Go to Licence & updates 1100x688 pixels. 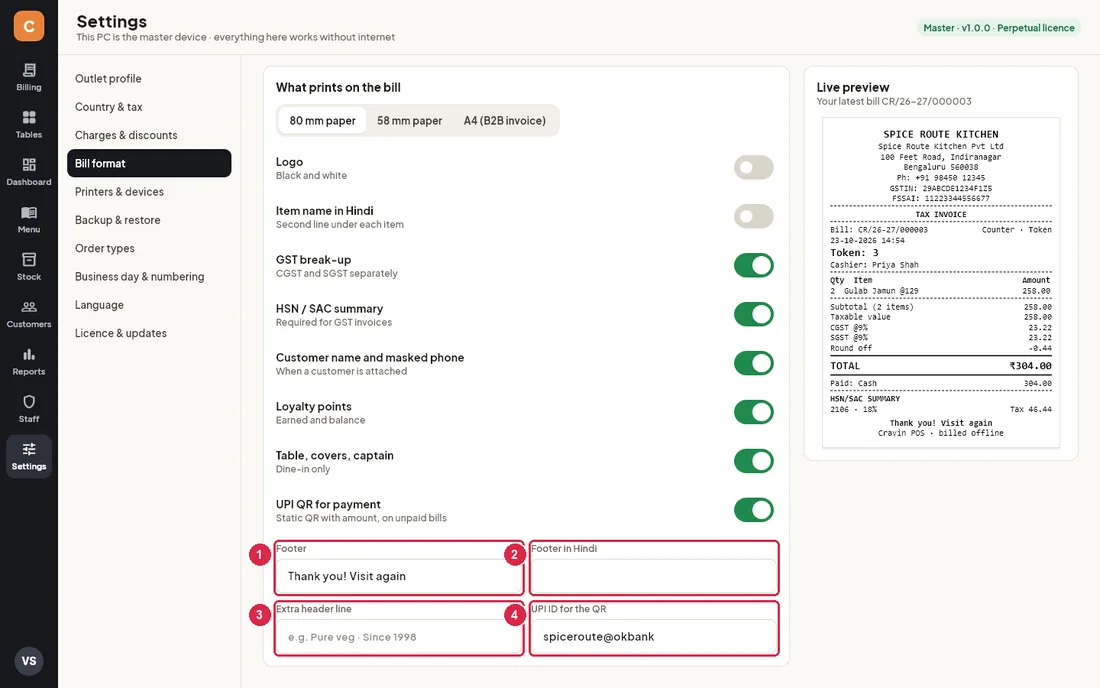coord(149,333)
